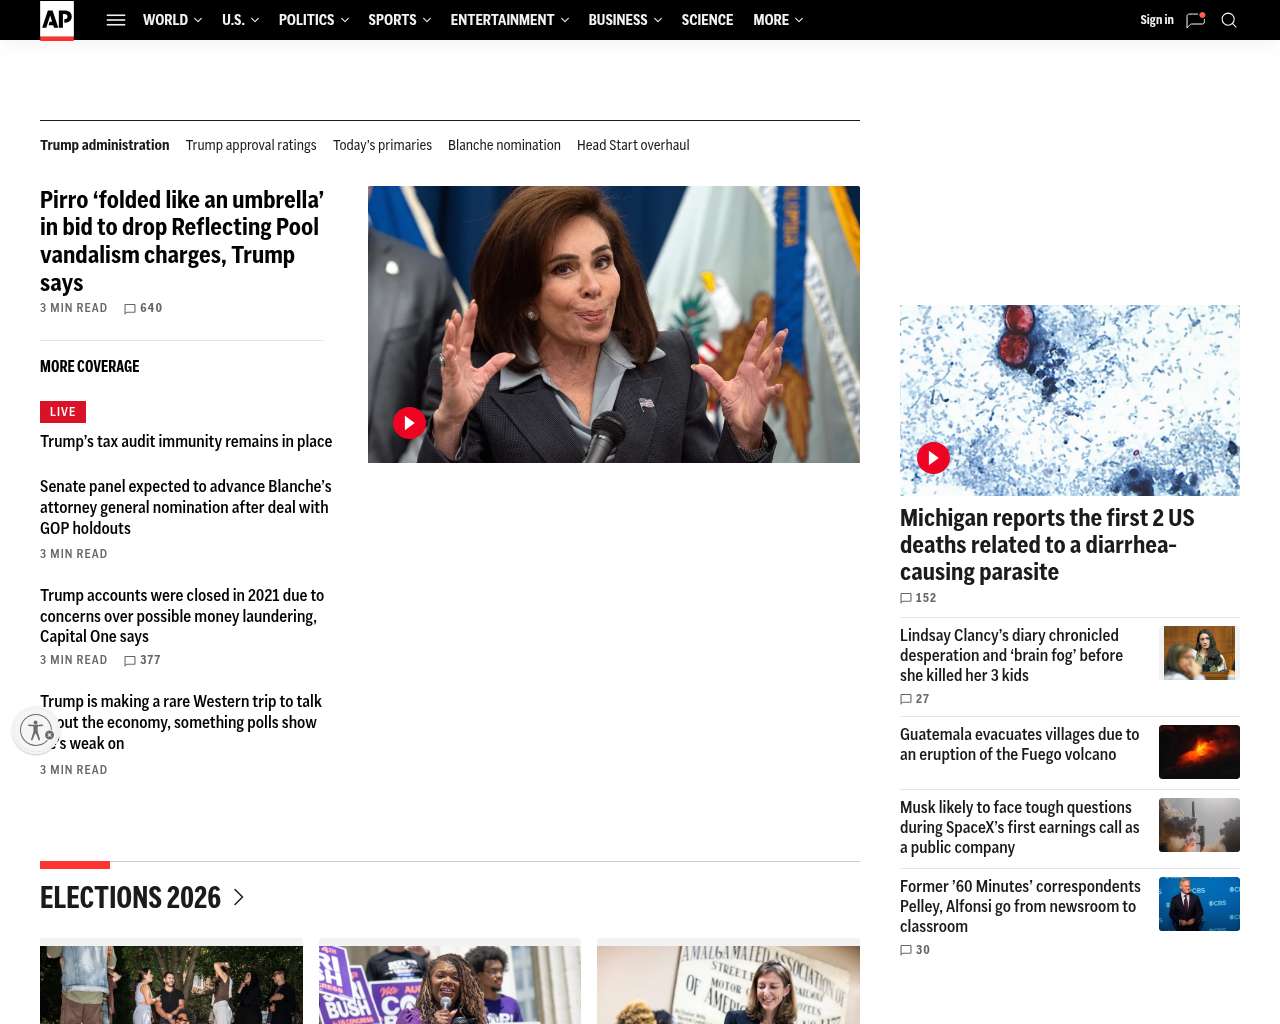The width and height of the screenshot is (1280, 1024).
Task: Click the MORE COVERAGE label
Action: (90, 366)
